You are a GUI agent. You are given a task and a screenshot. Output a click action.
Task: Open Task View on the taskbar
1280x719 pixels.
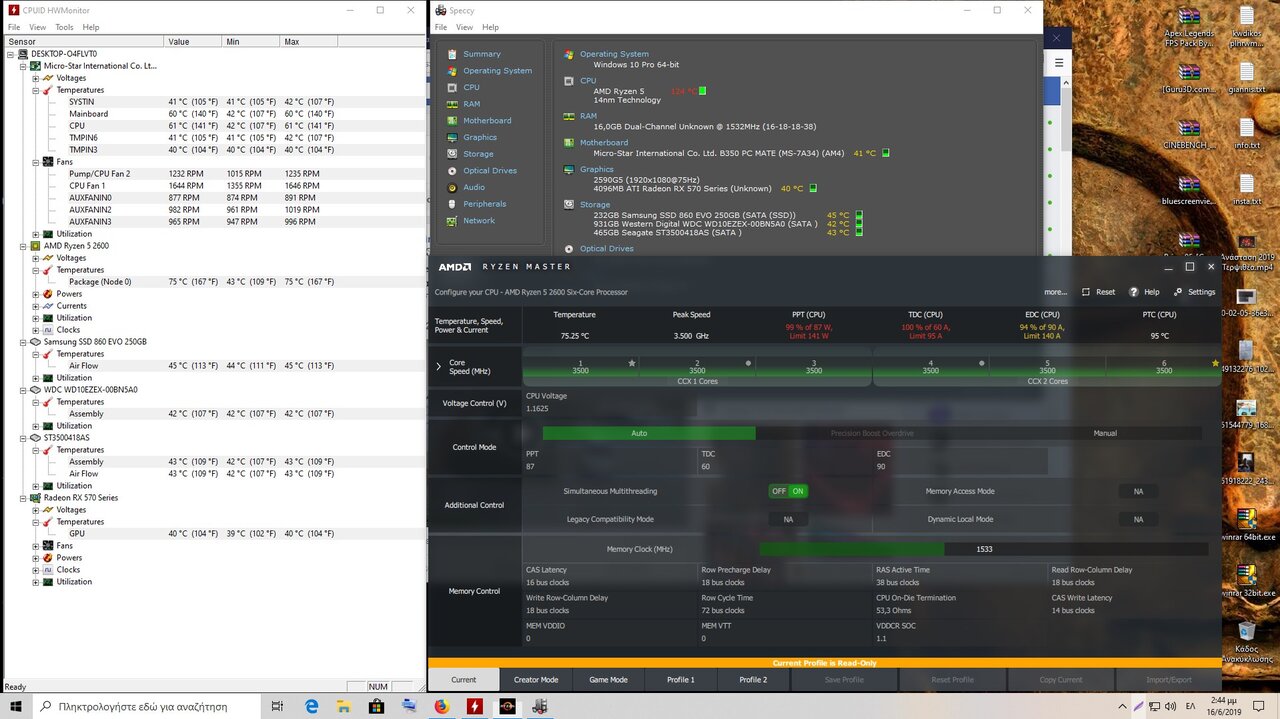(279, 706)
